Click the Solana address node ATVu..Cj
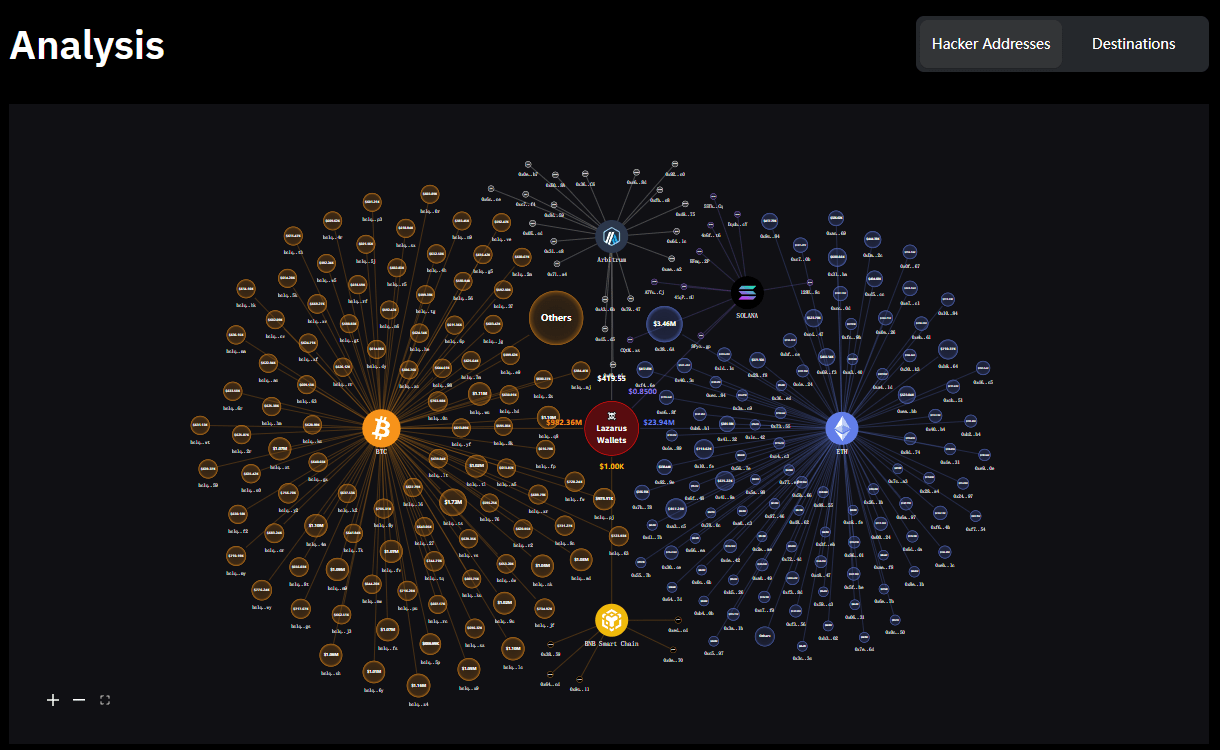This screenshot has width=1220, height=750. pos(654,282)
